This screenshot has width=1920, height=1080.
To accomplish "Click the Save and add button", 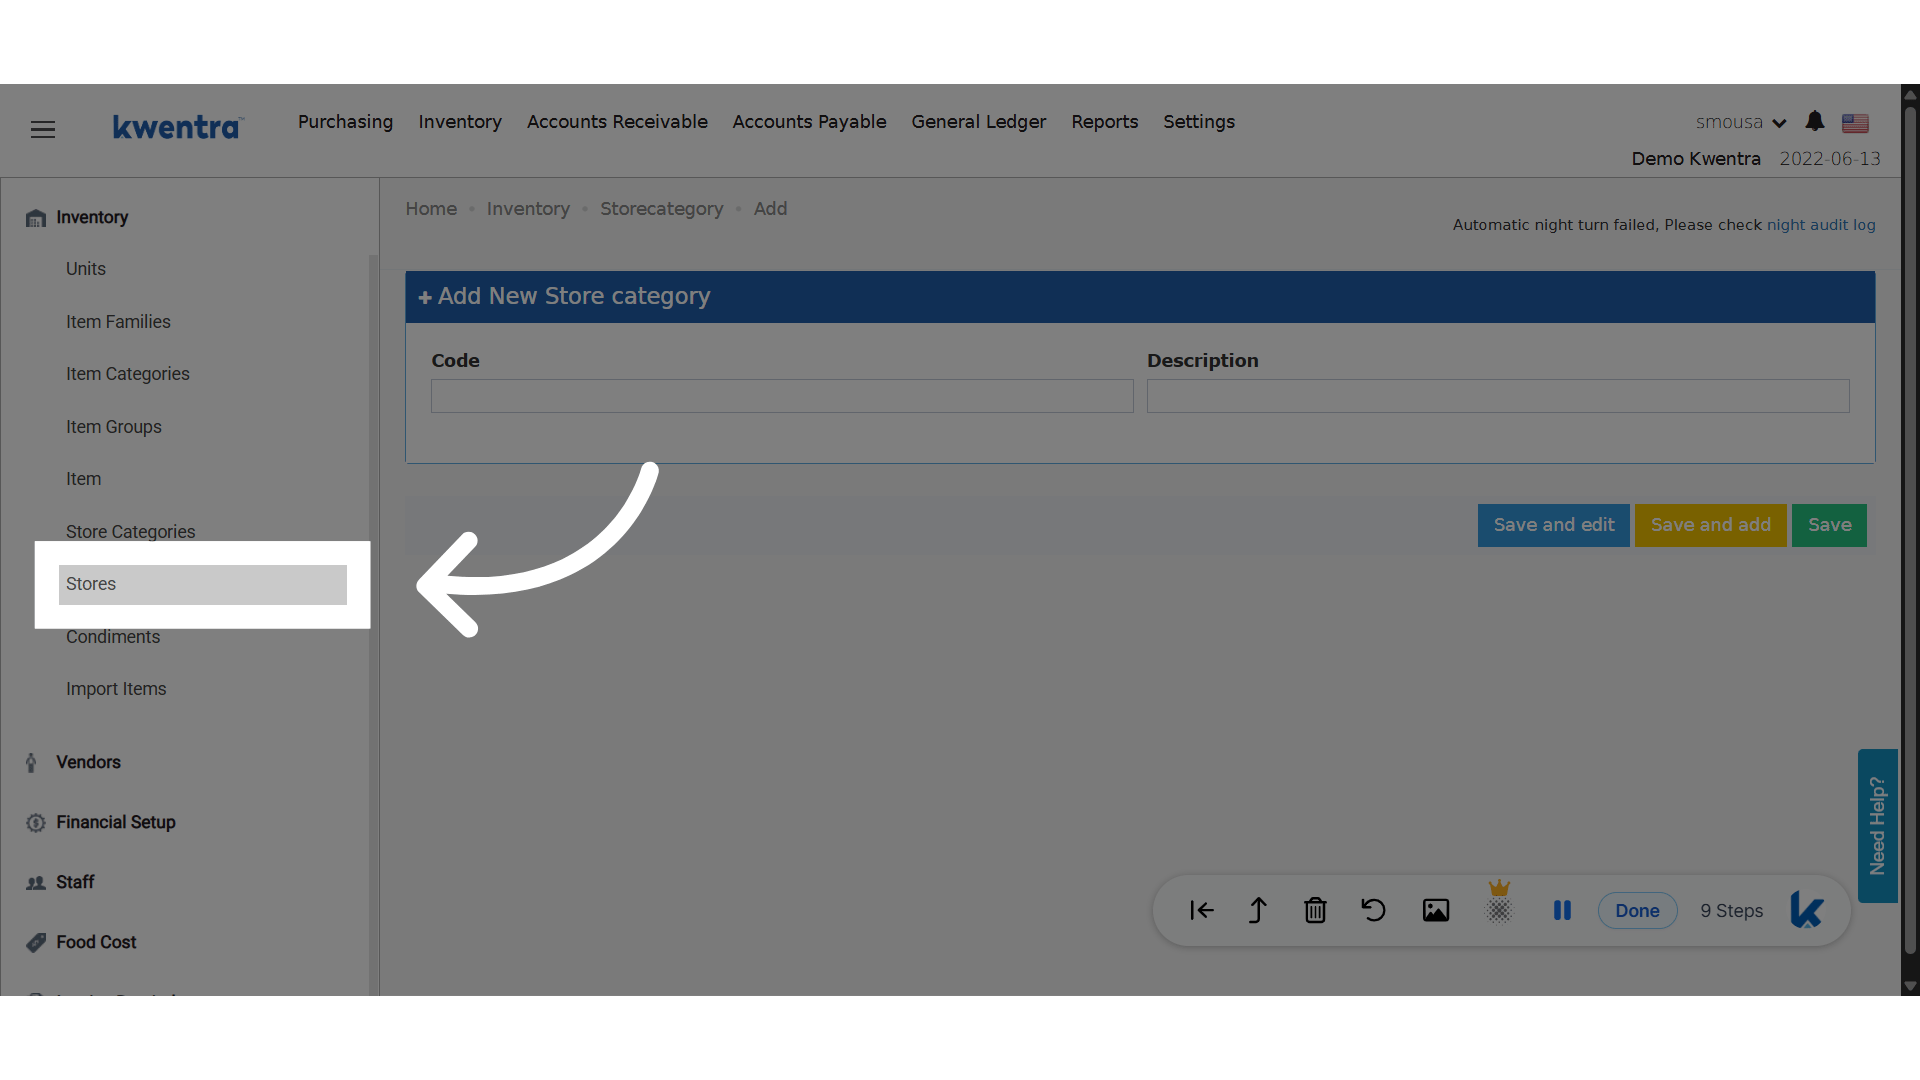I will tap(1711, 526).
